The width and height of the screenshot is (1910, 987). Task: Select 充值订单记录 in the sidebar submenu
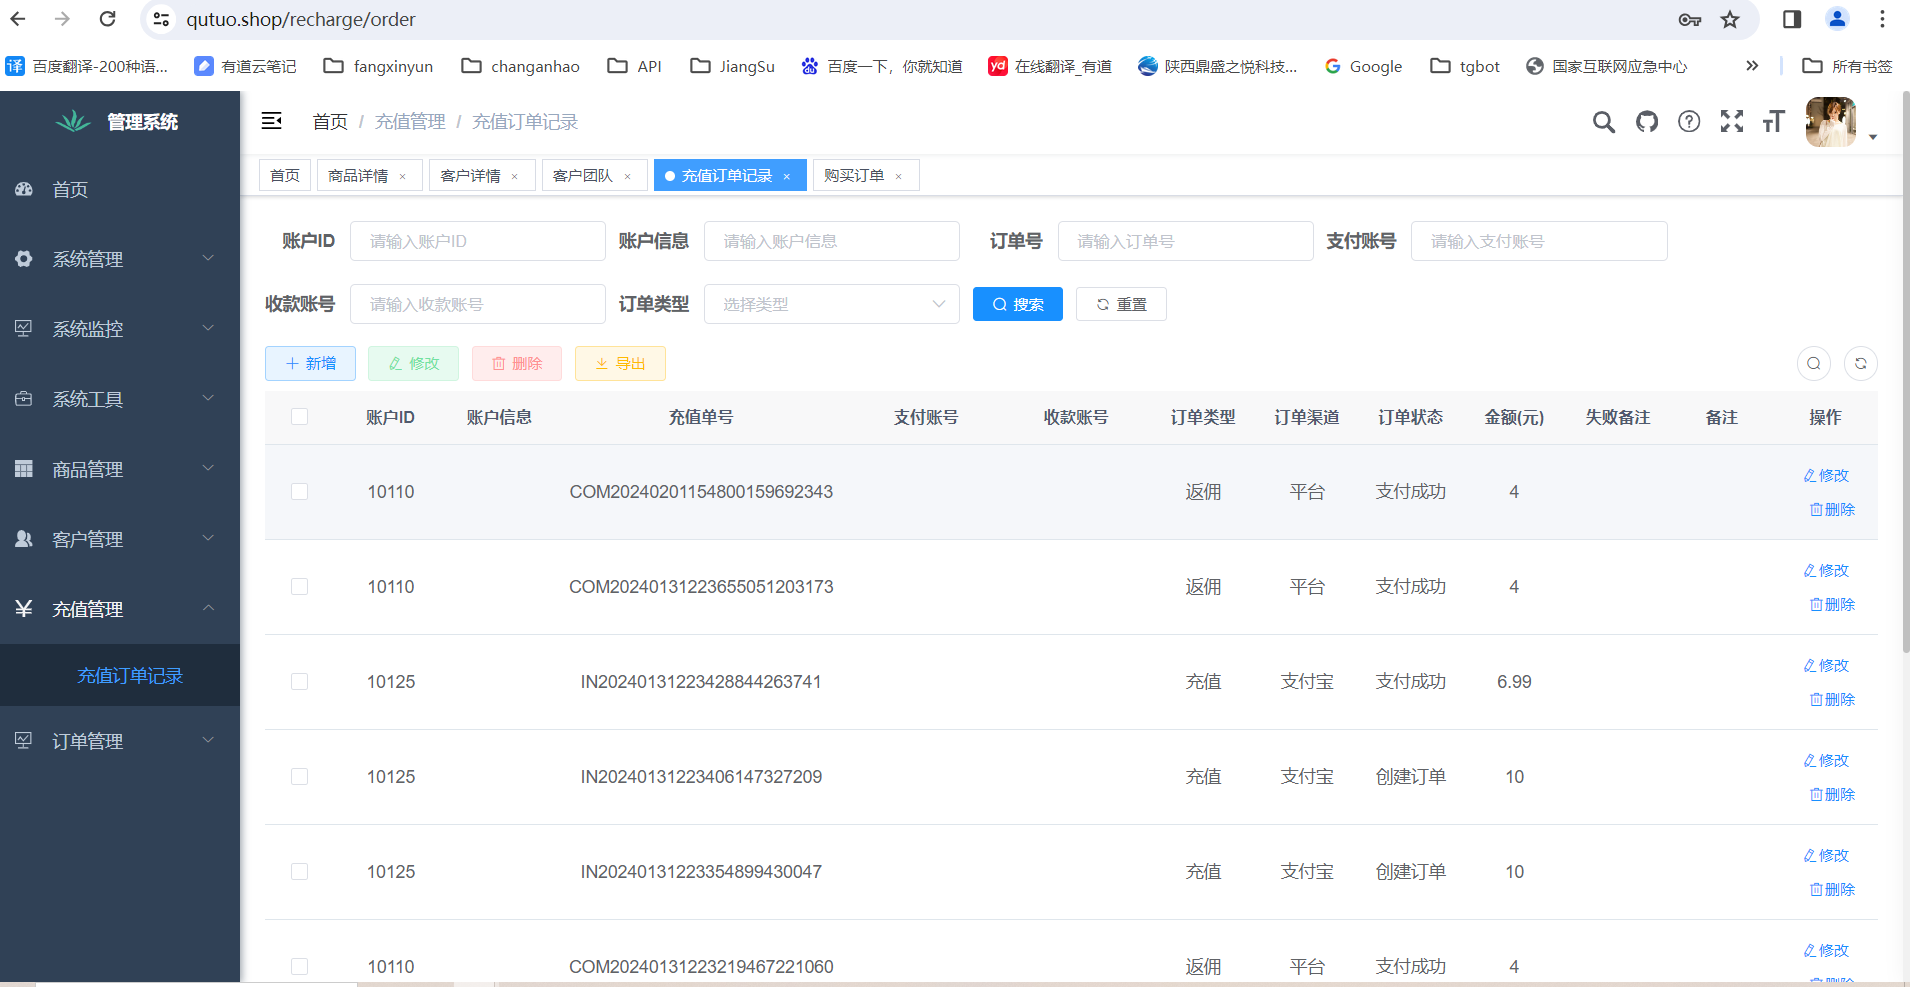[x=120, y=676]
